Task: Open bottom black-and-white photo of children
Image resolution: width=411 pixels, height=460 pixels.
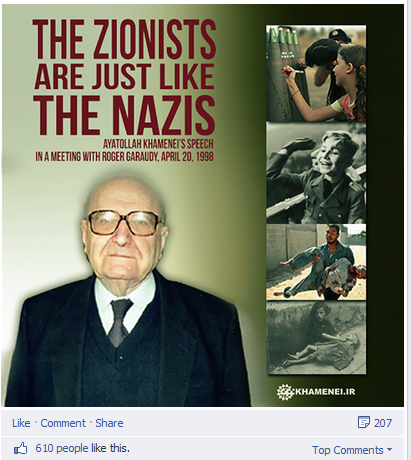Action: (316, 338)
